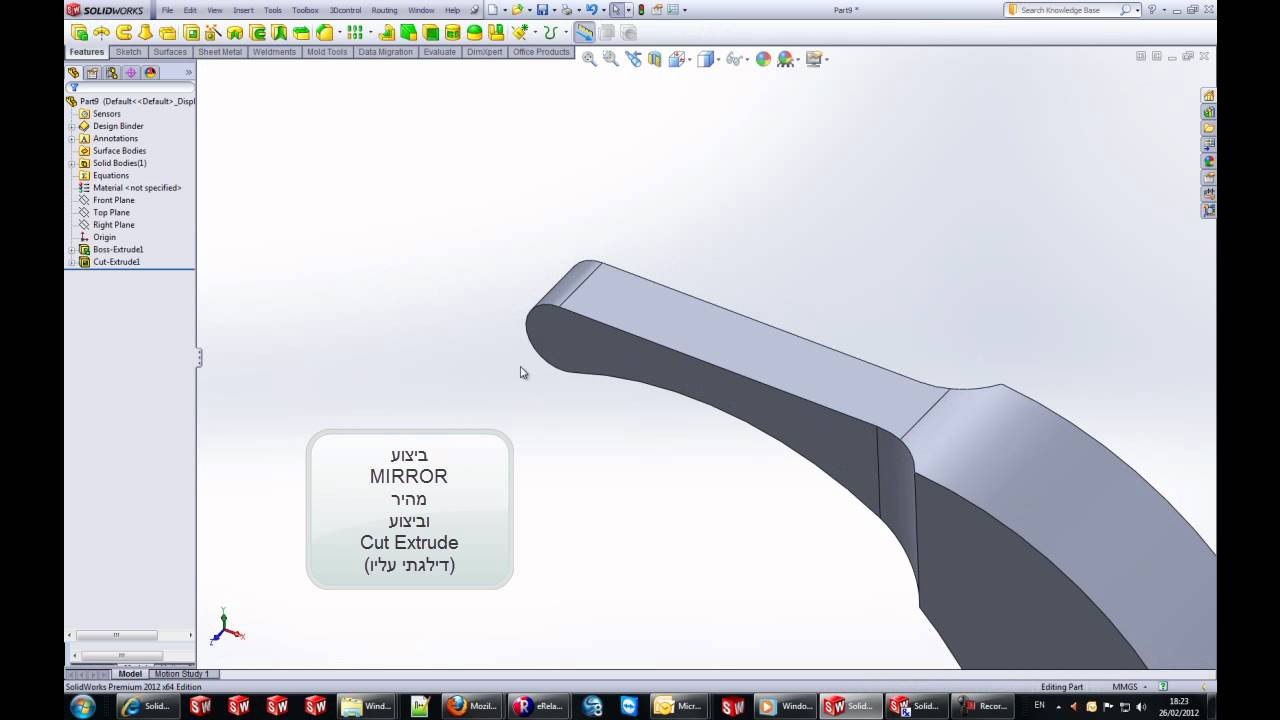The height and width of the screenshot is (720, 1280).
Task: Switch to the Sketch tab
Action: point(128,52)
